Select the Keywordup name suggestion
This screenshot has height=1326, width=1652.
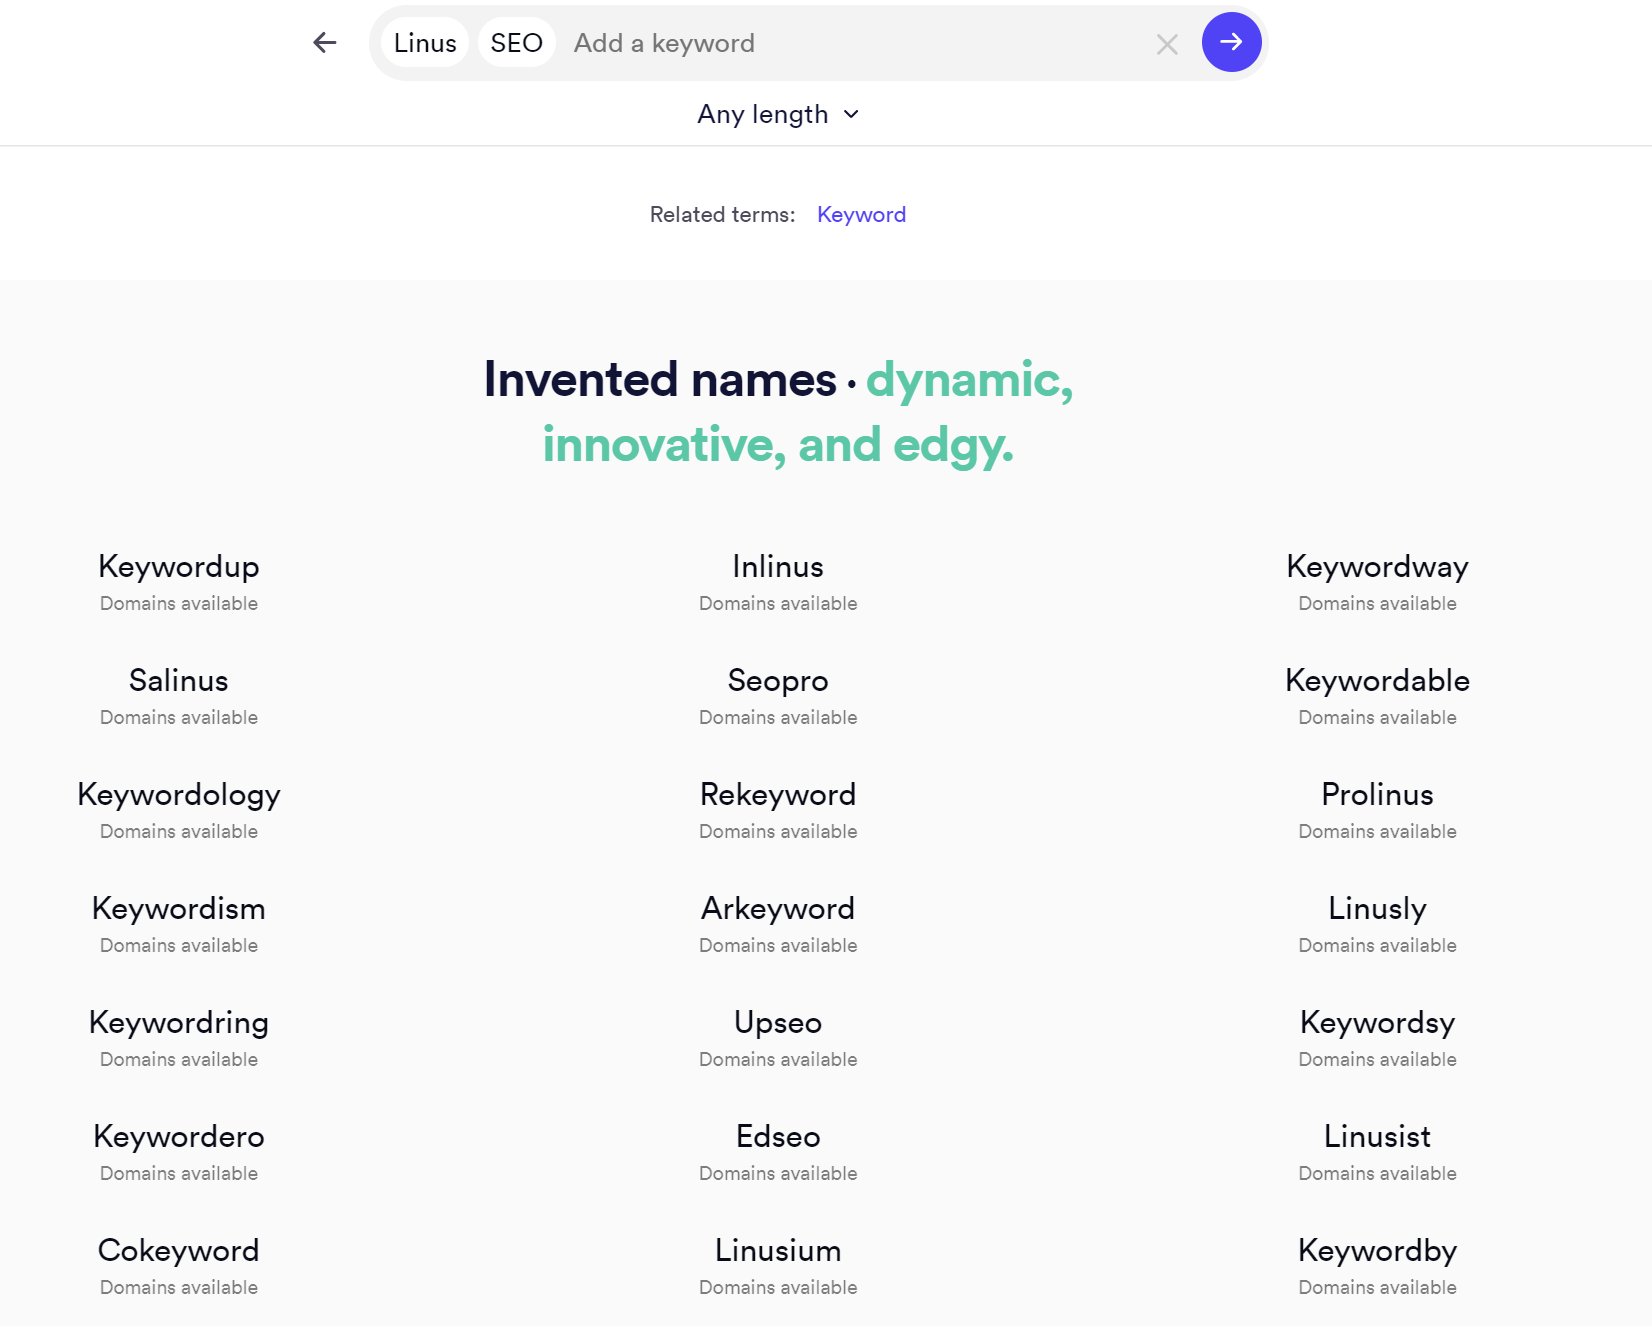179,567
